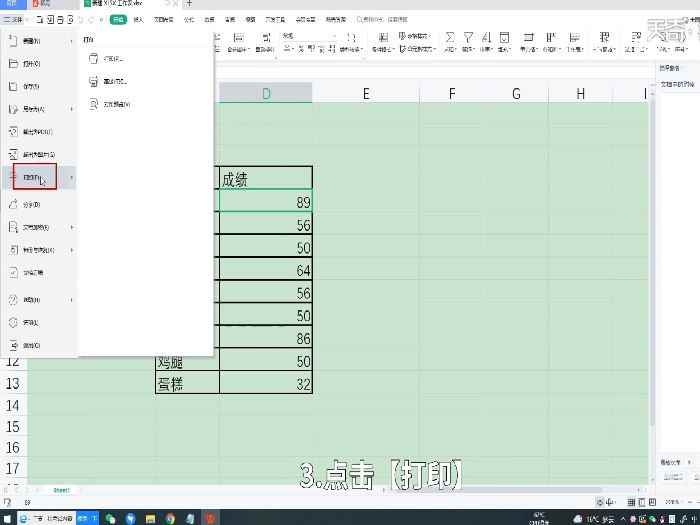This screenshot has width=700, height=525.
Task: Select the Share entry in file menu
Action: [30, 204]
